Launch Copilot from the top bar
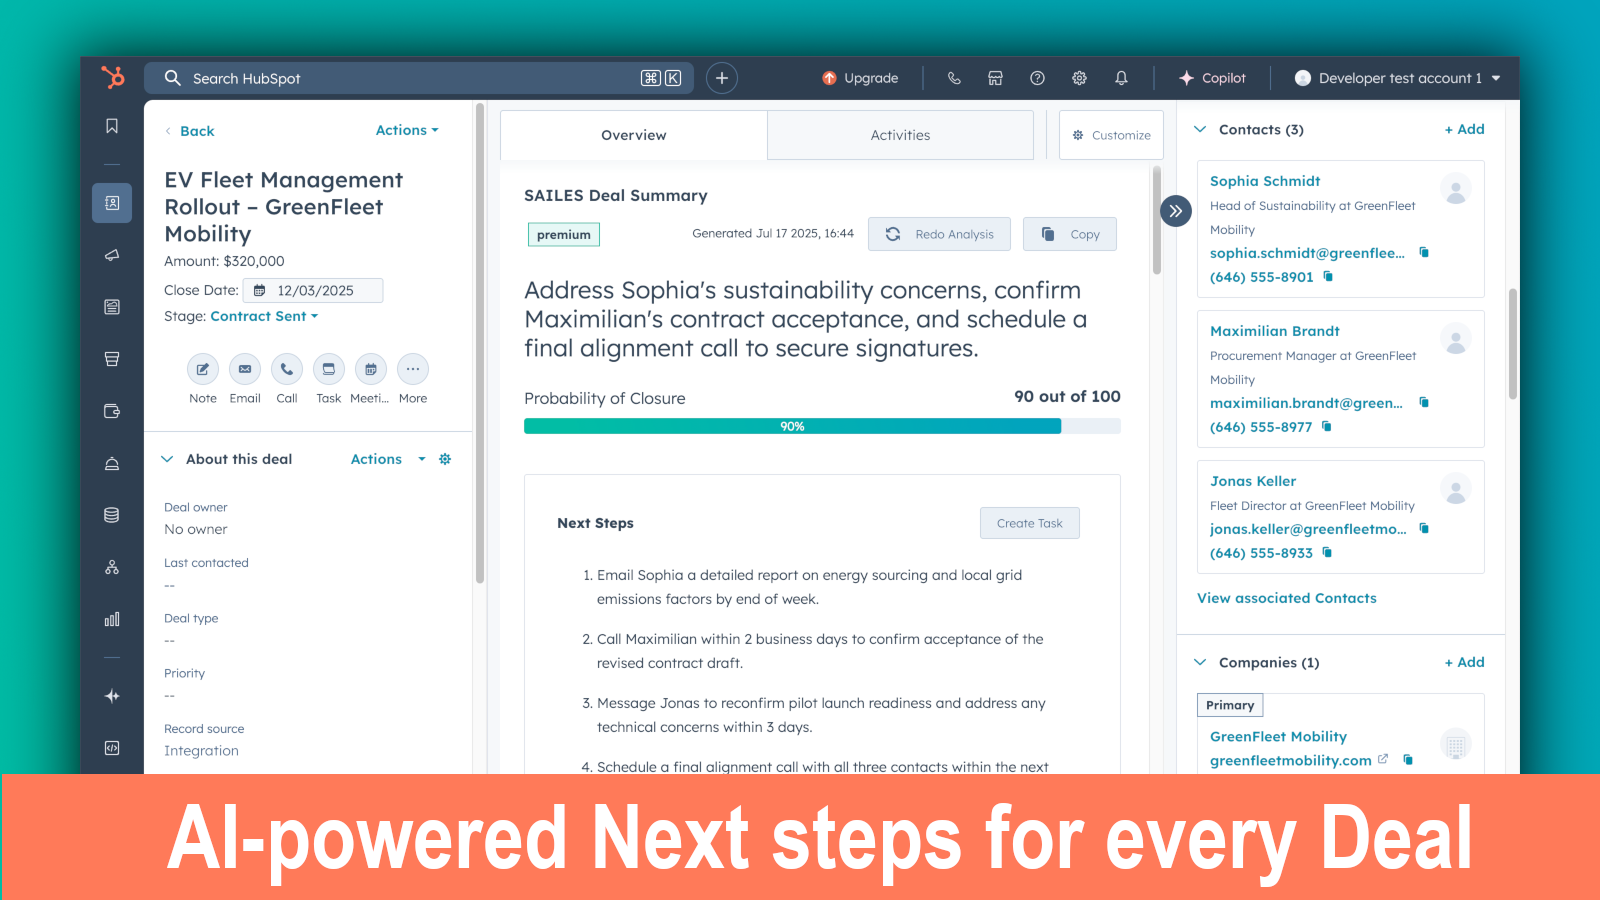The height and width of the screenshot is (900, 1600). (1212, 78)
